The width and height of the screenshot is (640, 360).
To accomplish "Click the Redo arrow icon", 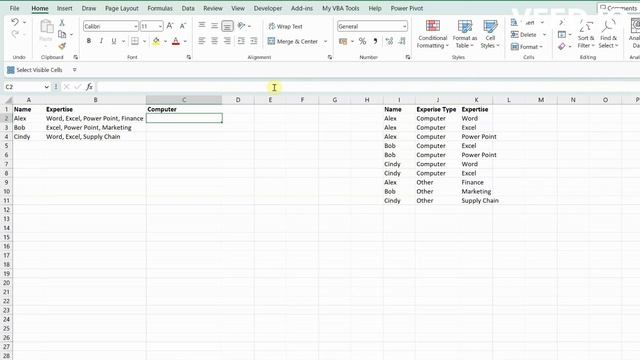I will coord(15,34).
